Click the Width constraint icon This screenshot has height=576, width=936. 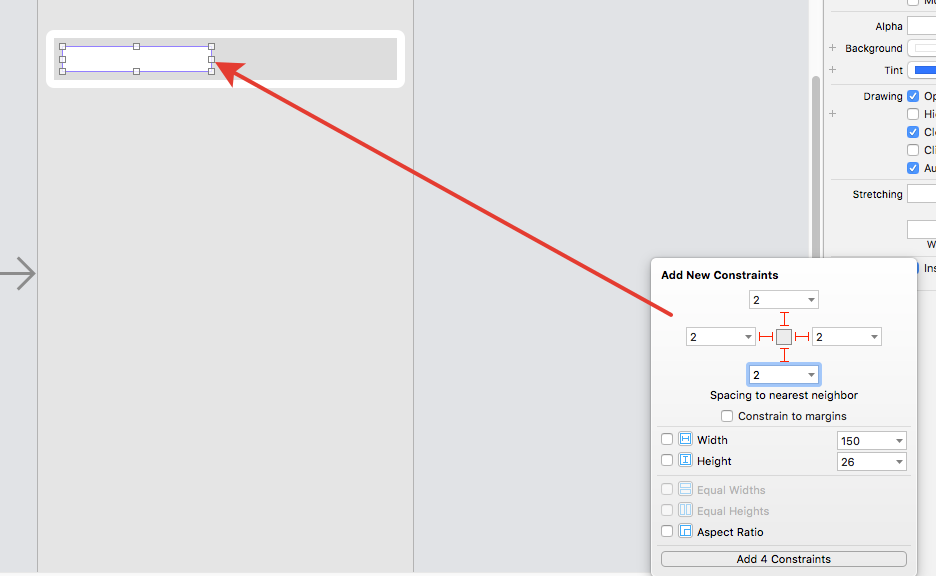pos(685,439)
